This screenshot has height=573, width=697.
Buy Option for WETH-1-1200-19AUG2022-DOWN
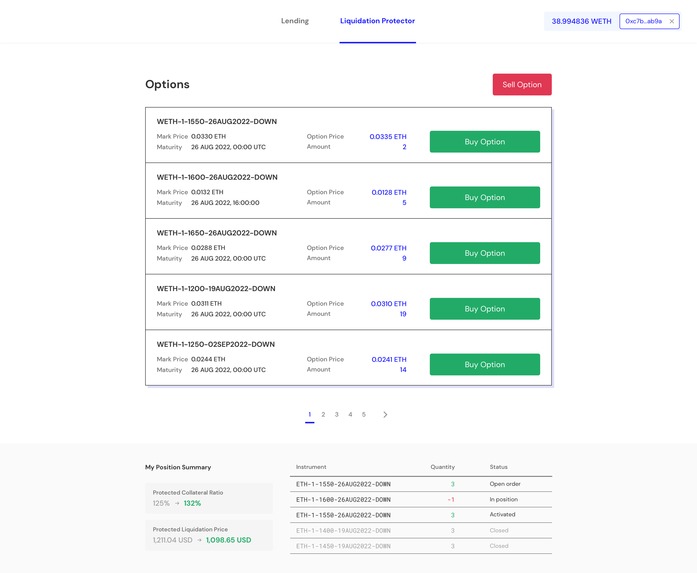pos(485,309)
